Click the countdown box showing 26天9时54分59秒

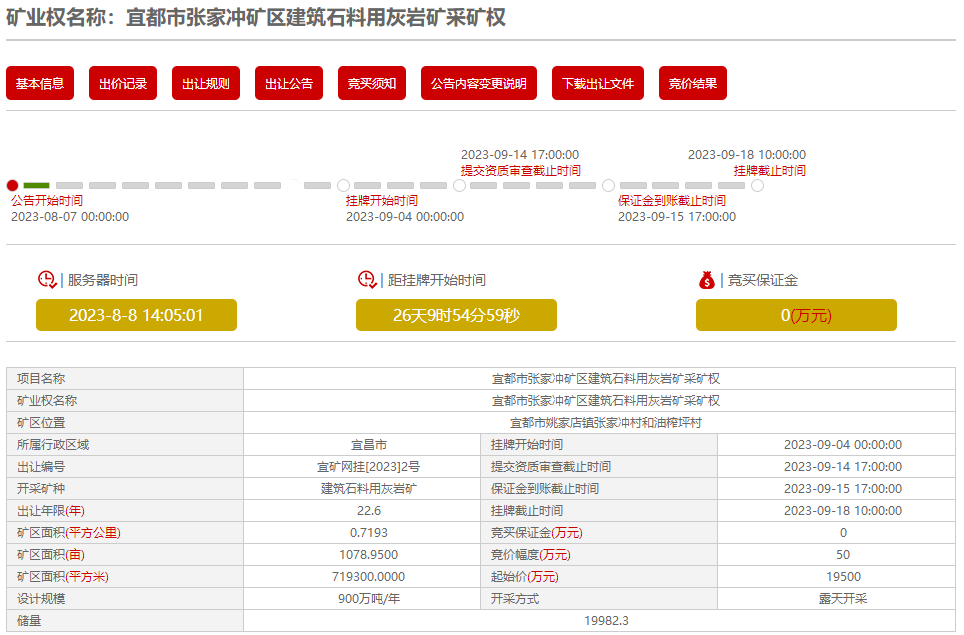point(456,315)
